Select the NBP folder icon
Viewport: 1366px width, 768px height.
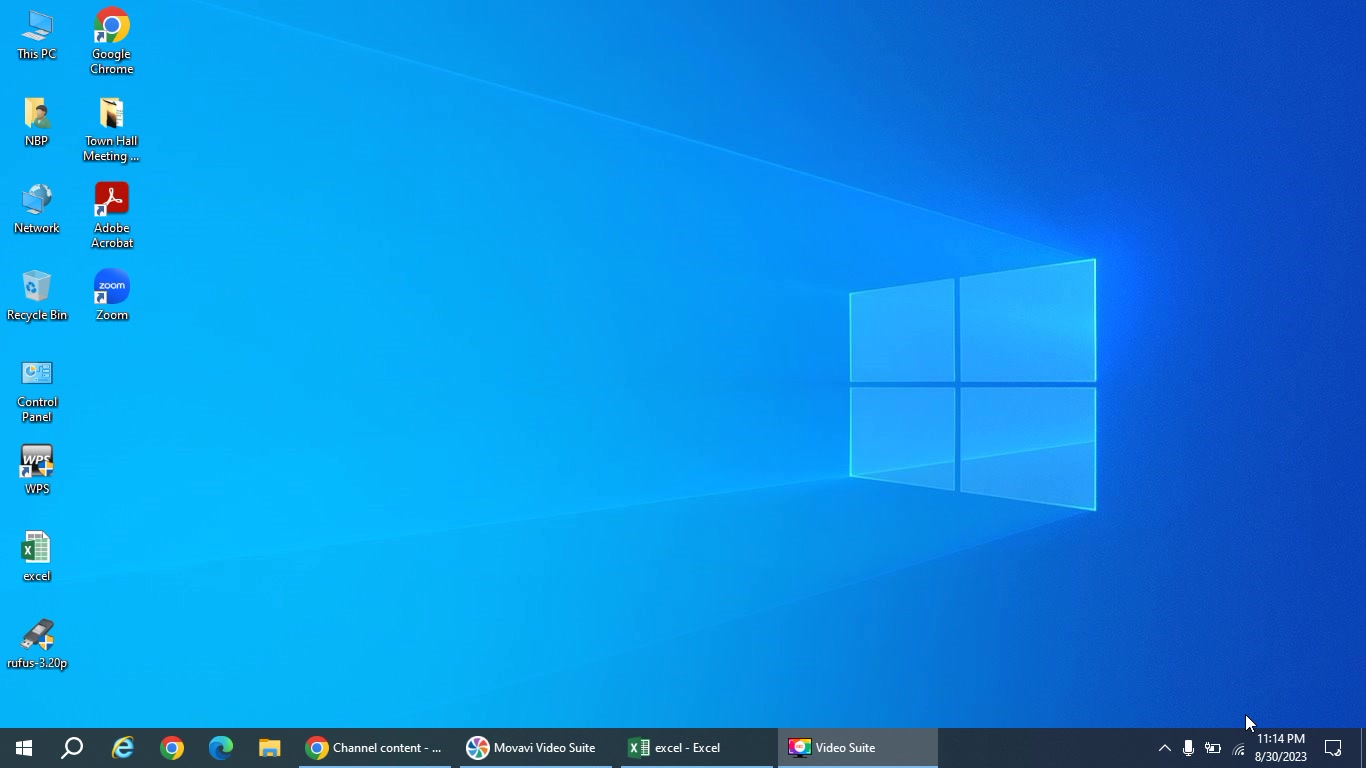click(x=37, y=122)
